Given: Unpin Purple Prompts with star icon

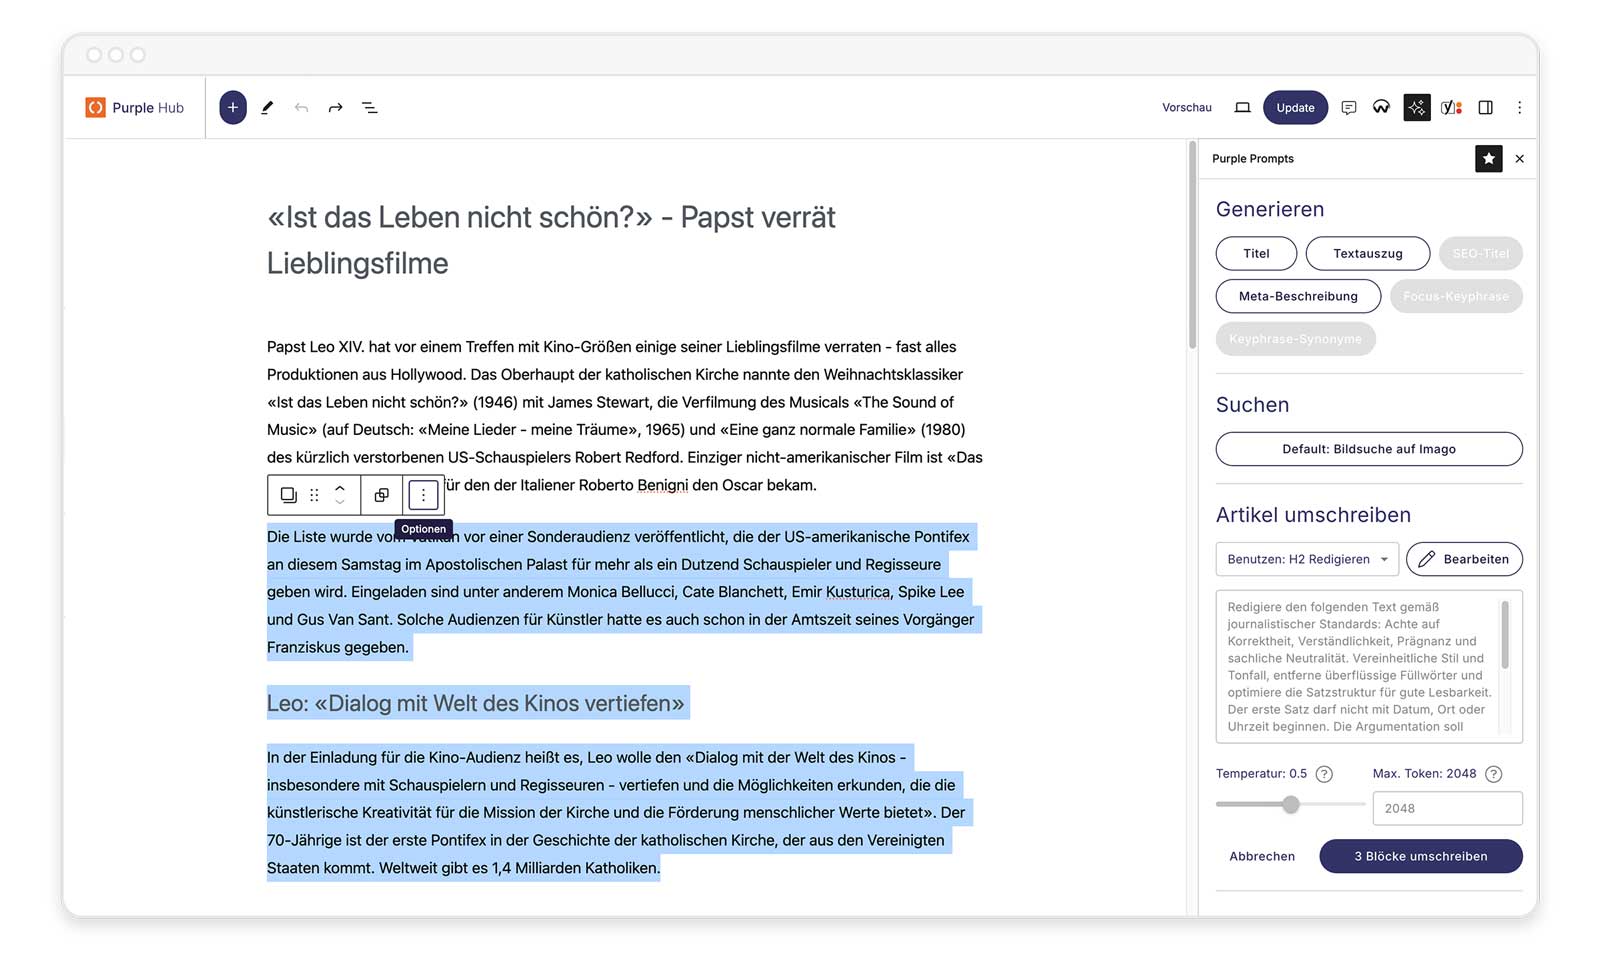Looking at the screenshot, I should (x=1489, y=158).
